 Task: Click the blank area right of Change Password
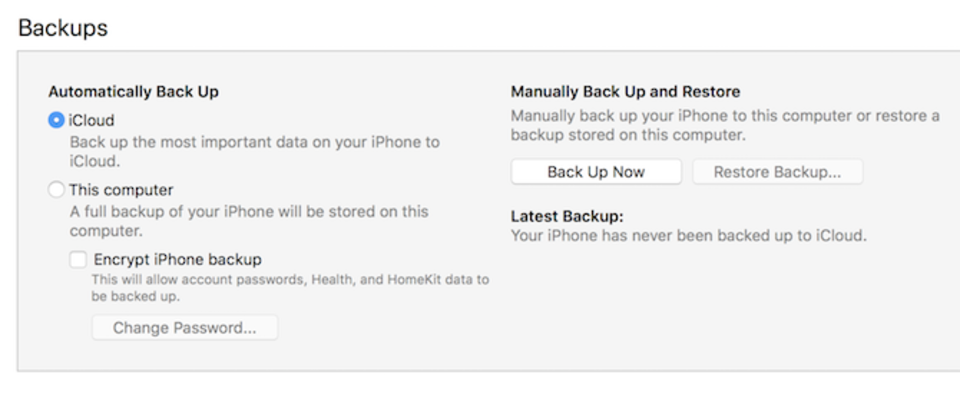386,328
